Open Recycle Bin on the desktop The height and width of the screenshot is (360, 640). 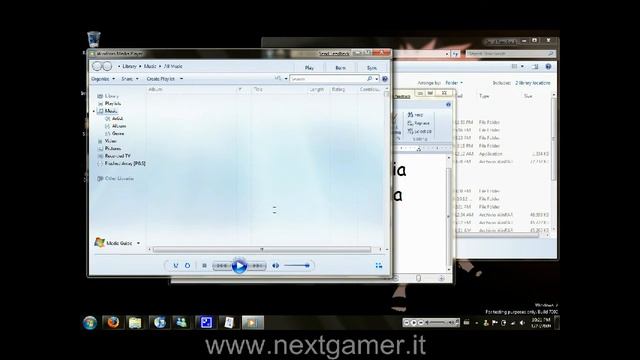(93, 40)
